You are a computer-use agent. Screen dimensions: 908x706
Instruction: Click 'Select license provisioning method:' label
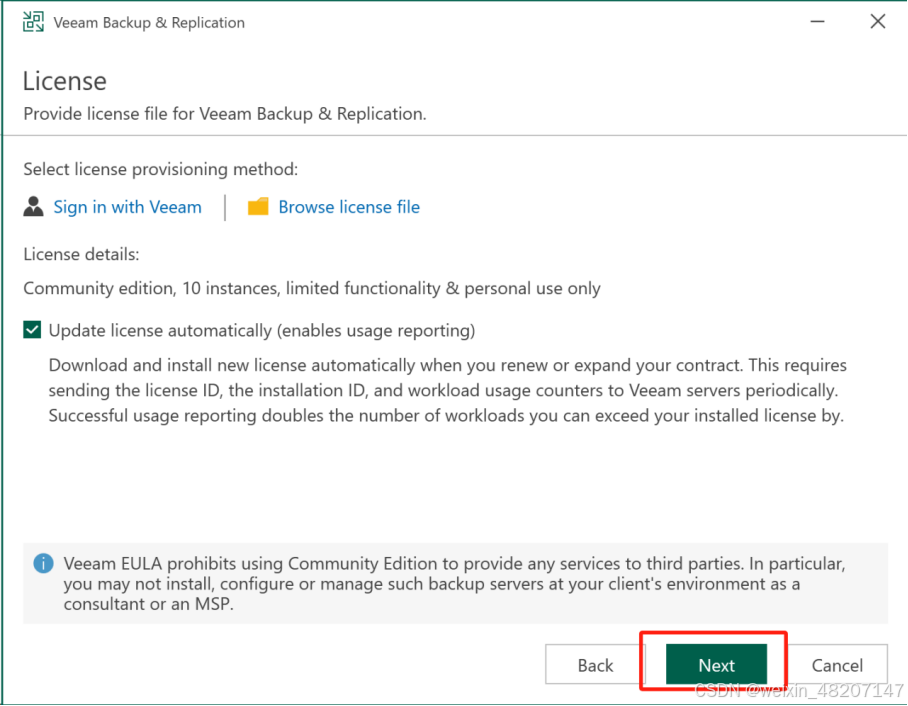pyautogui.click(x=160, y=169)
